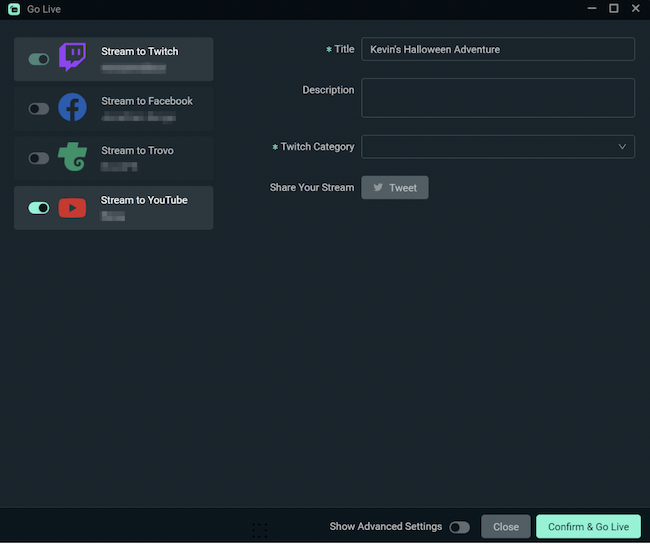Click the Close button

coord(506,527)
